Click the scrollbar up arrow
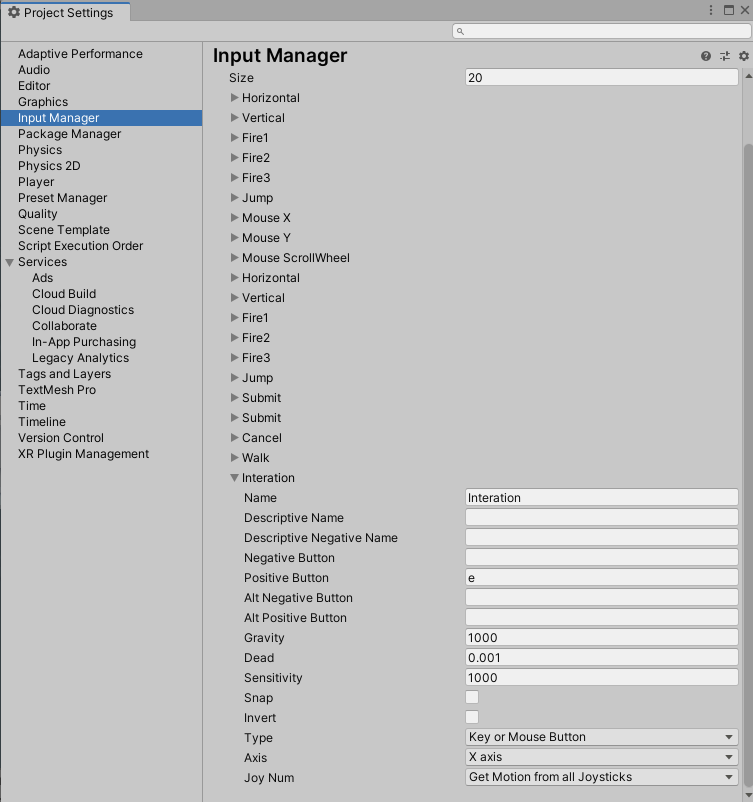 pos(748,76)
